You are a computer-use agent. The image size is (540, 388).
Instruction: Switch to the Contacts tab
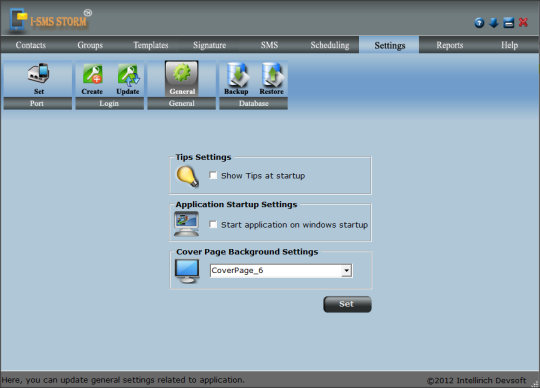[31, 45]
